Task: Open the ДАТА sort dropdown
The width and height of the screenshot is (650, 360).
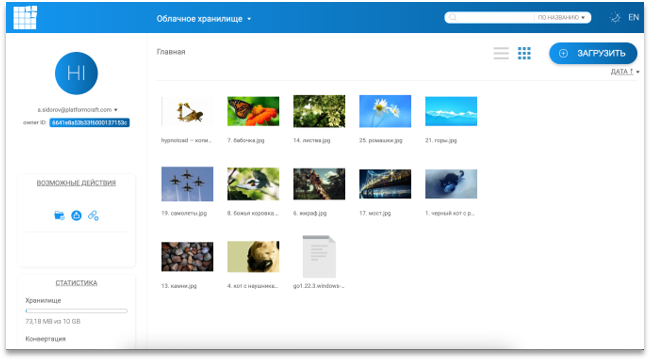Action: 625,72
